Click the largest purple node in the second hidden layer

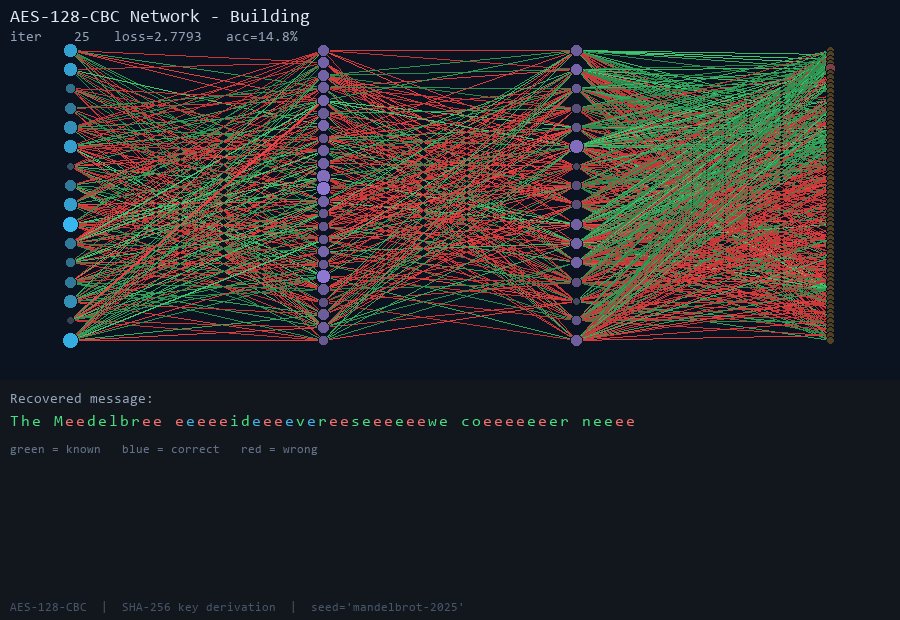pyautogui.click(x=577, y=147)
